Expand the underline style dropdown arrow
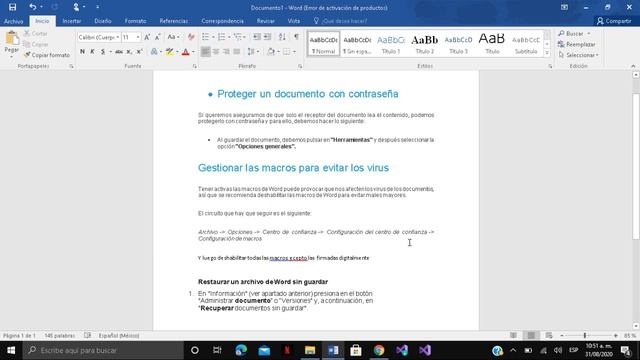 tap(110, 52)
